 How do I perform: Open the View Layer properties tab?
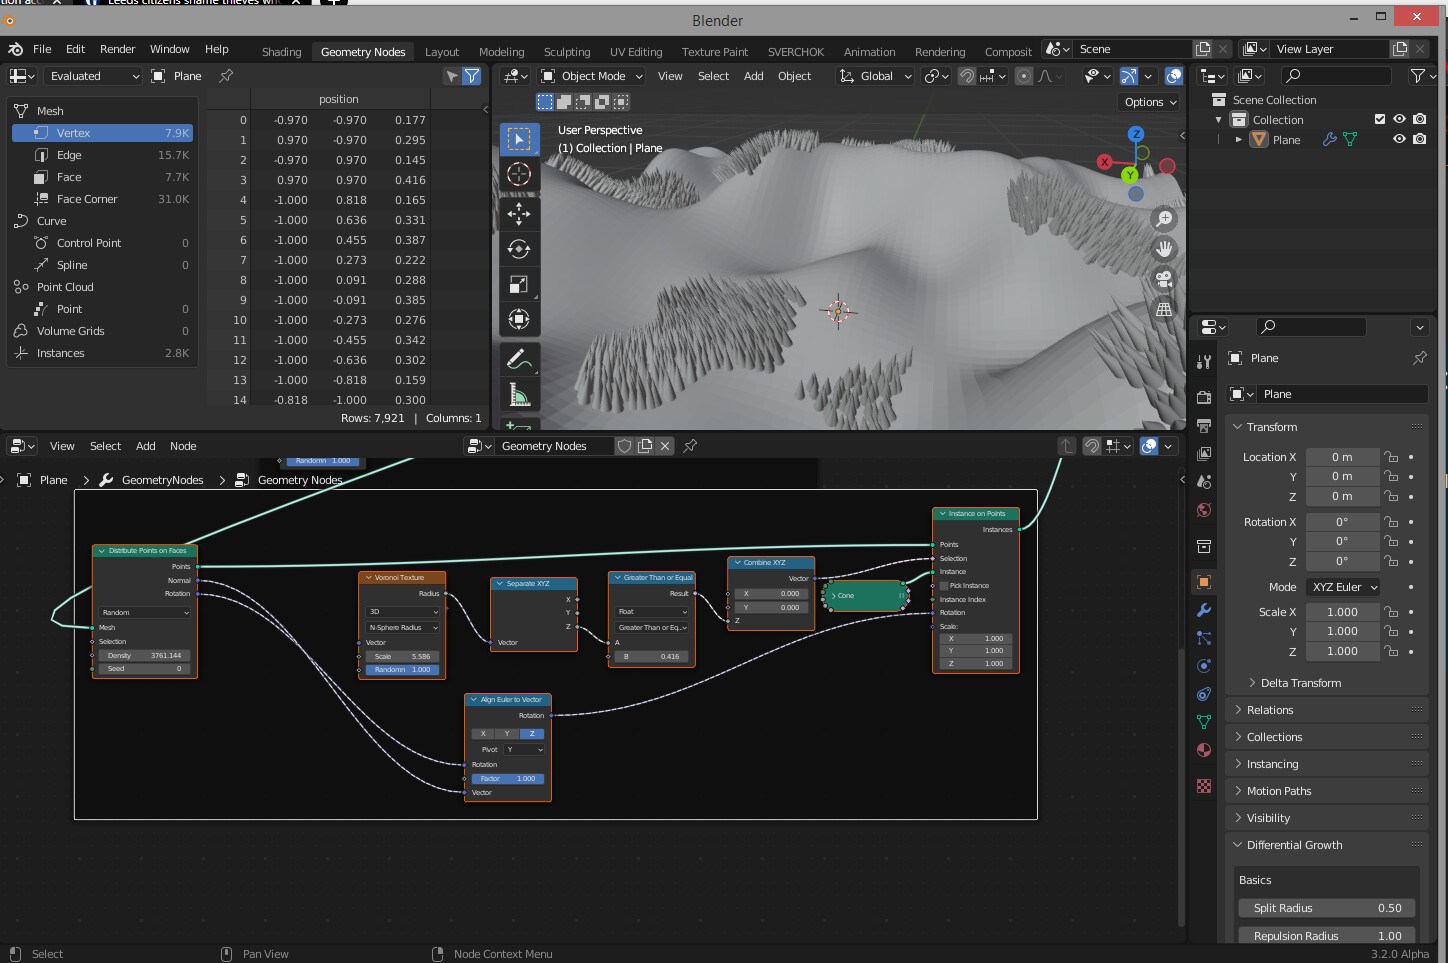click(x=1204, y=454)
